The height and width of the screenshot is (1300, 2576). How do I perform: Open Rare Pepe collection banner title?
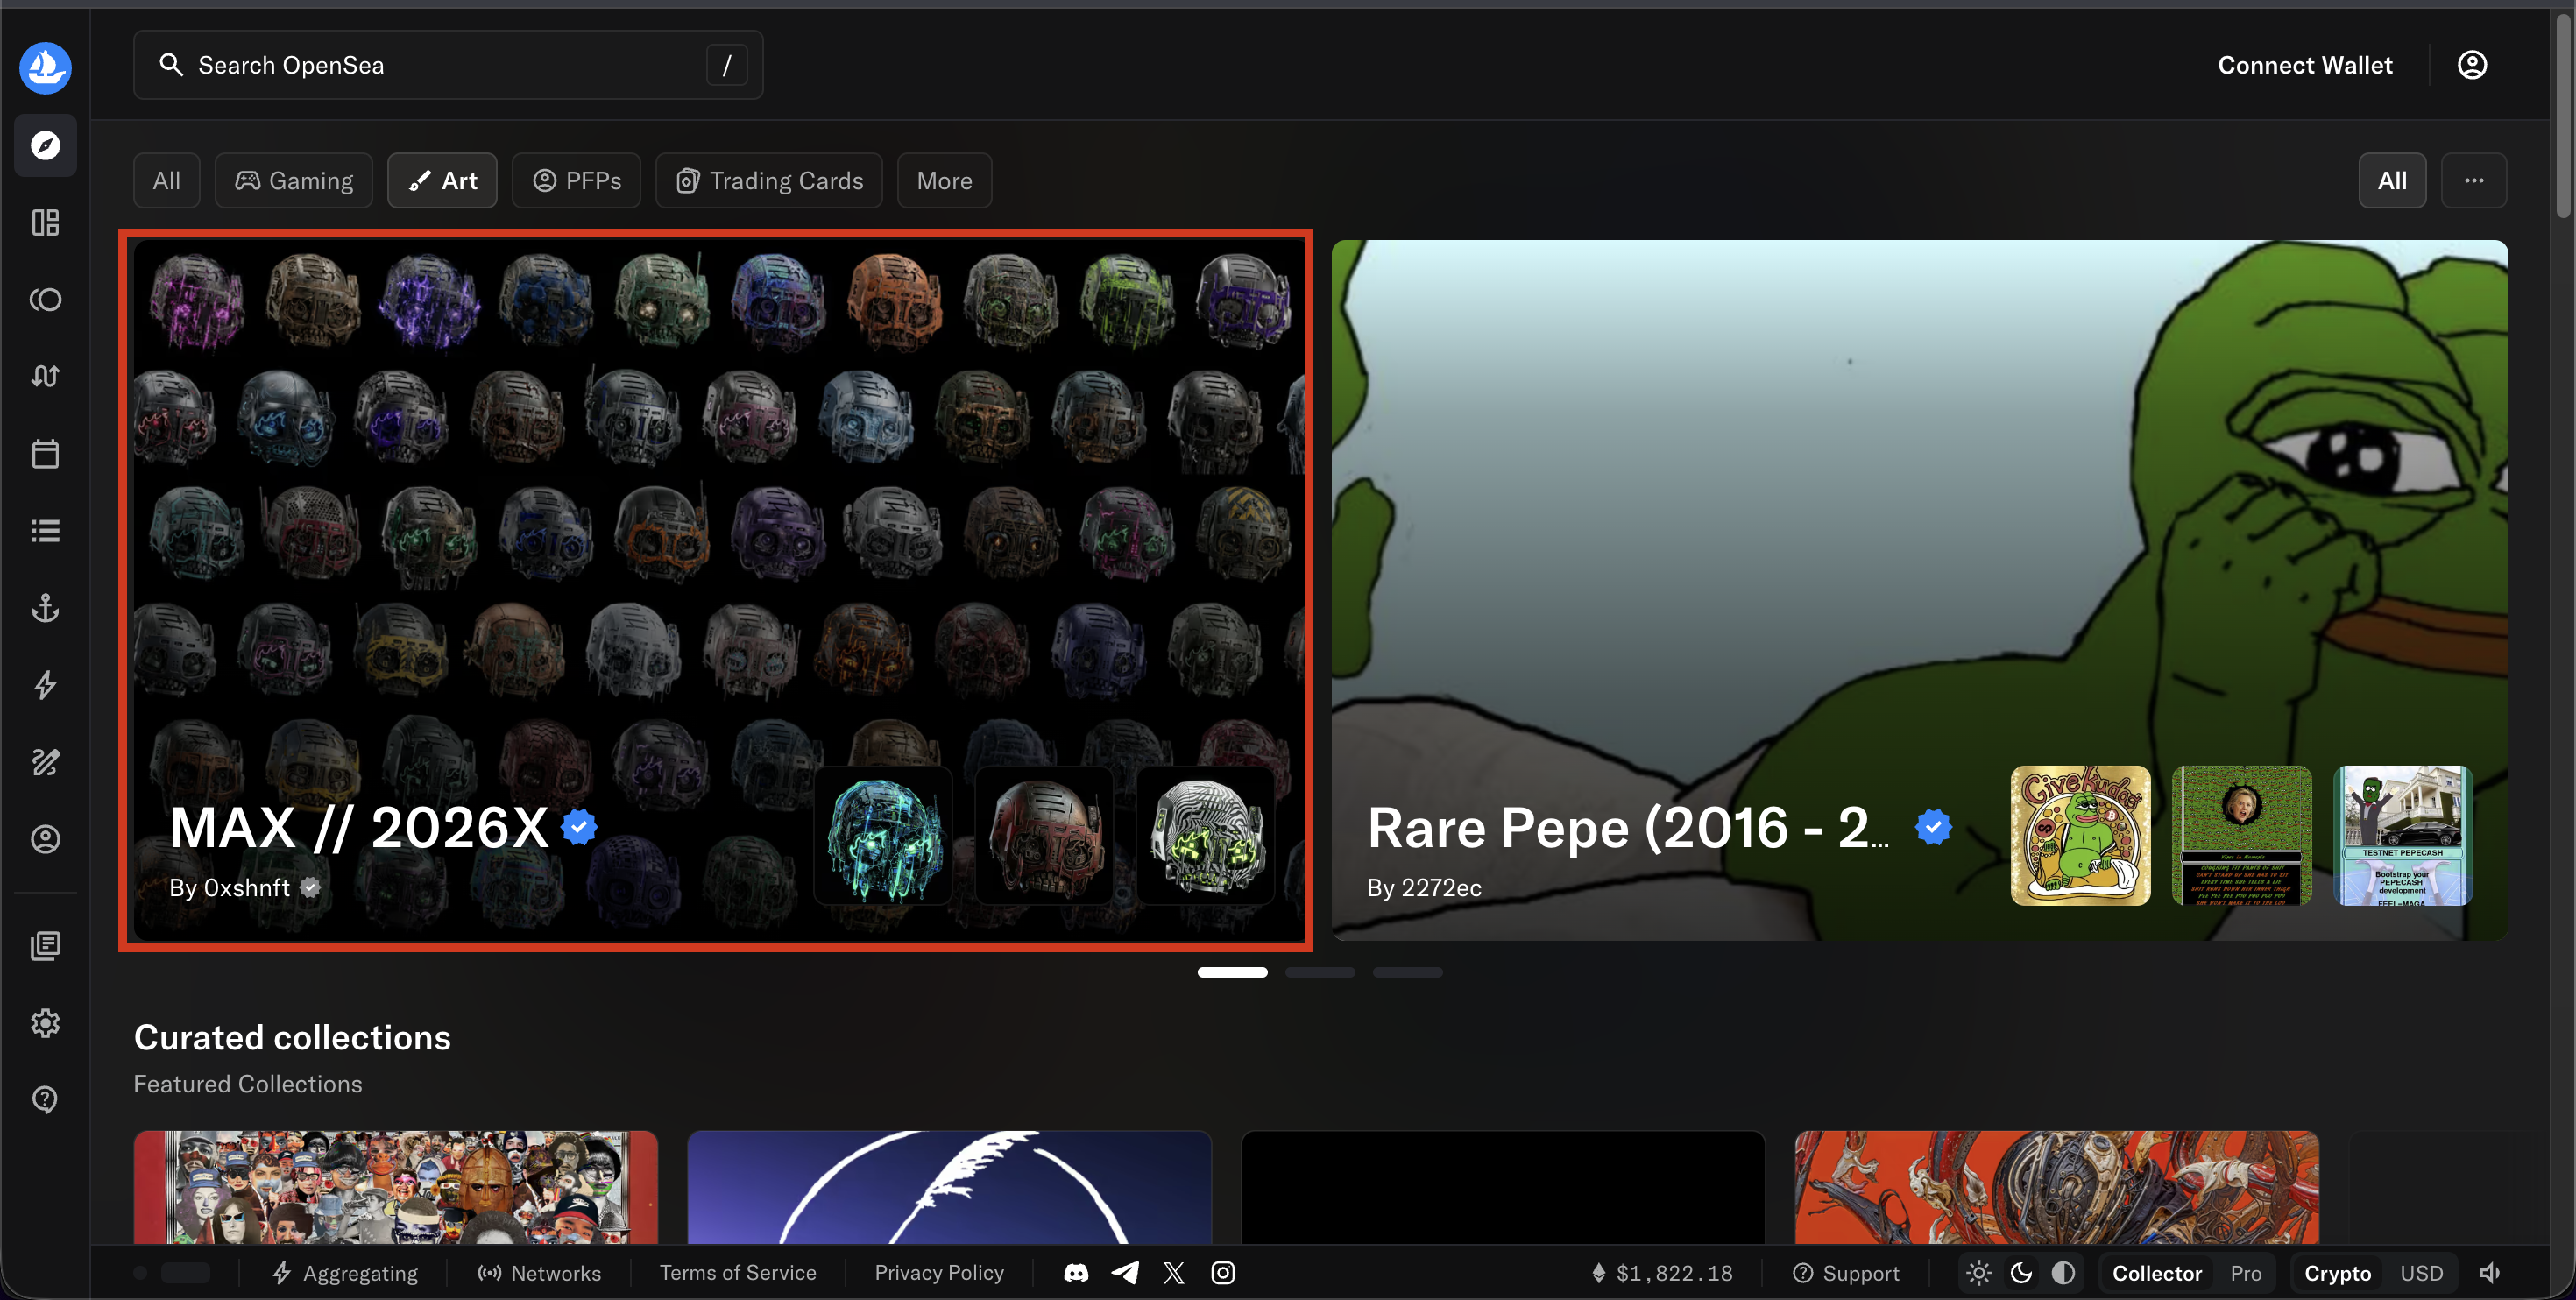1628,828
